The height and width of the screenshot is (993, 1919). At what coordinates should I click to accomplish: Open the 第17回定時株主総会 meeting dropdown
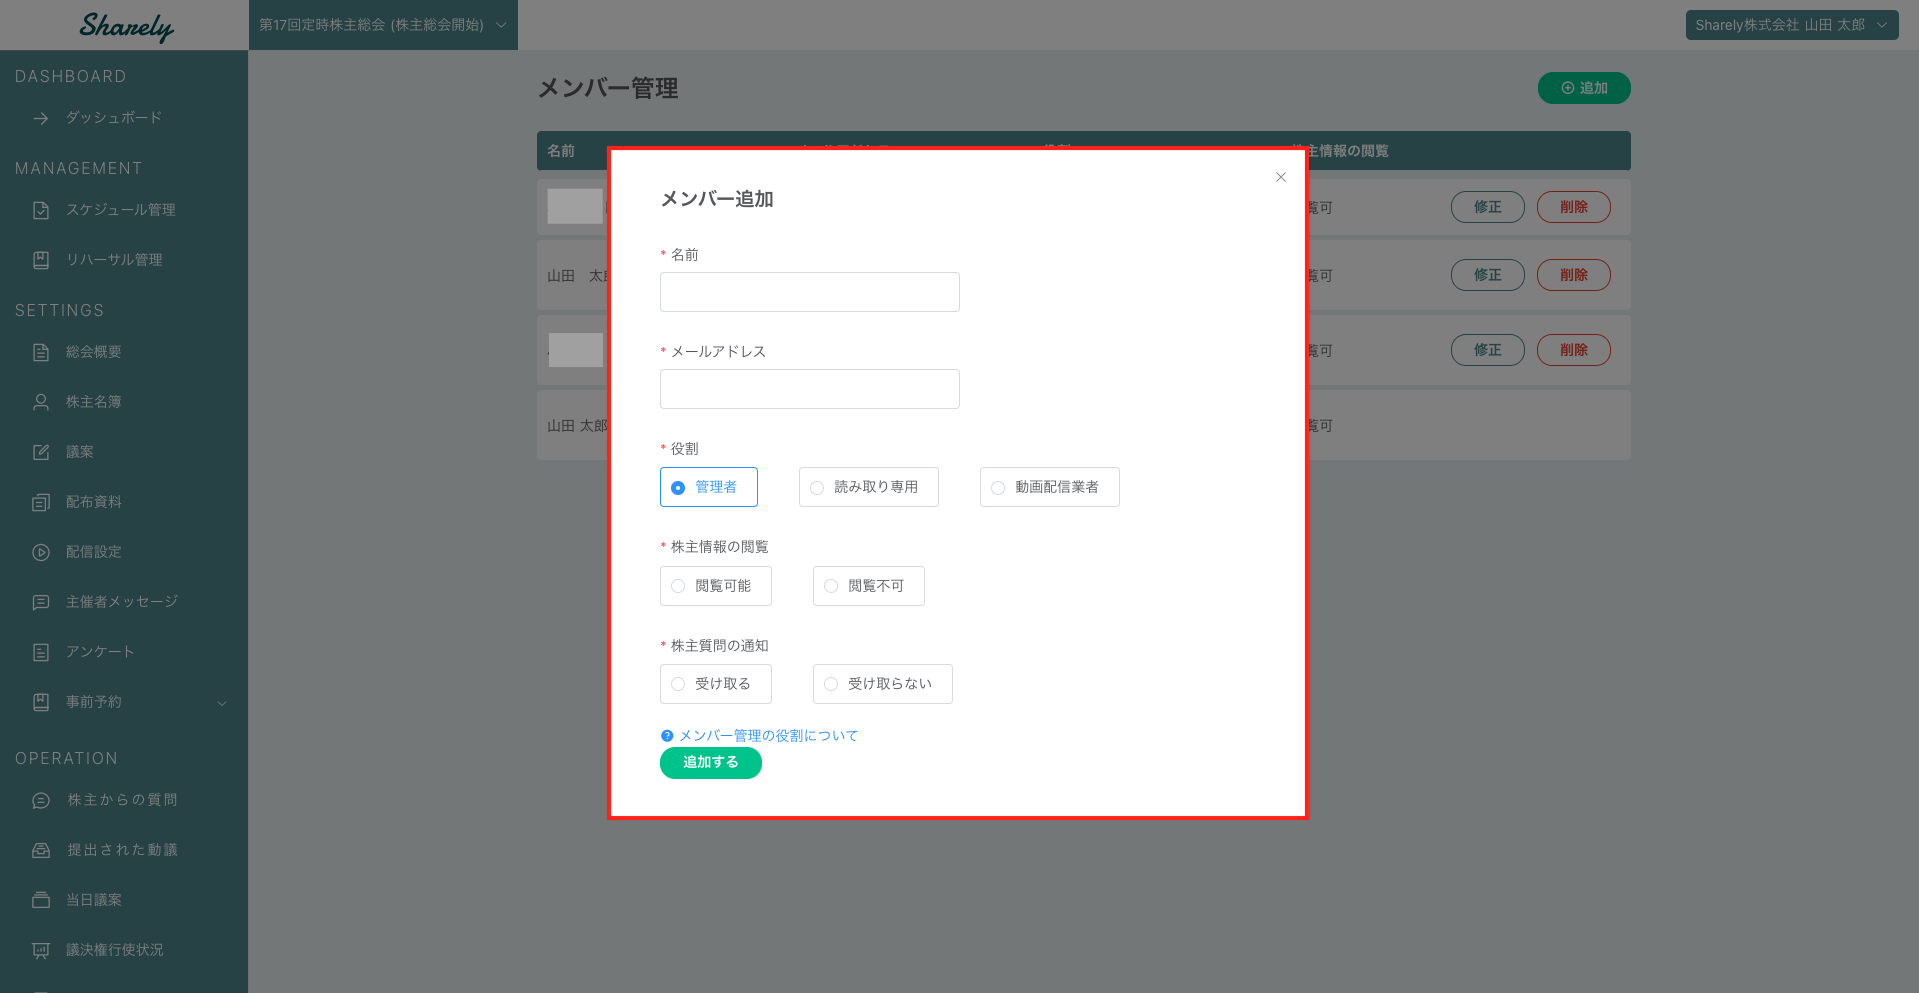(383, 25)
